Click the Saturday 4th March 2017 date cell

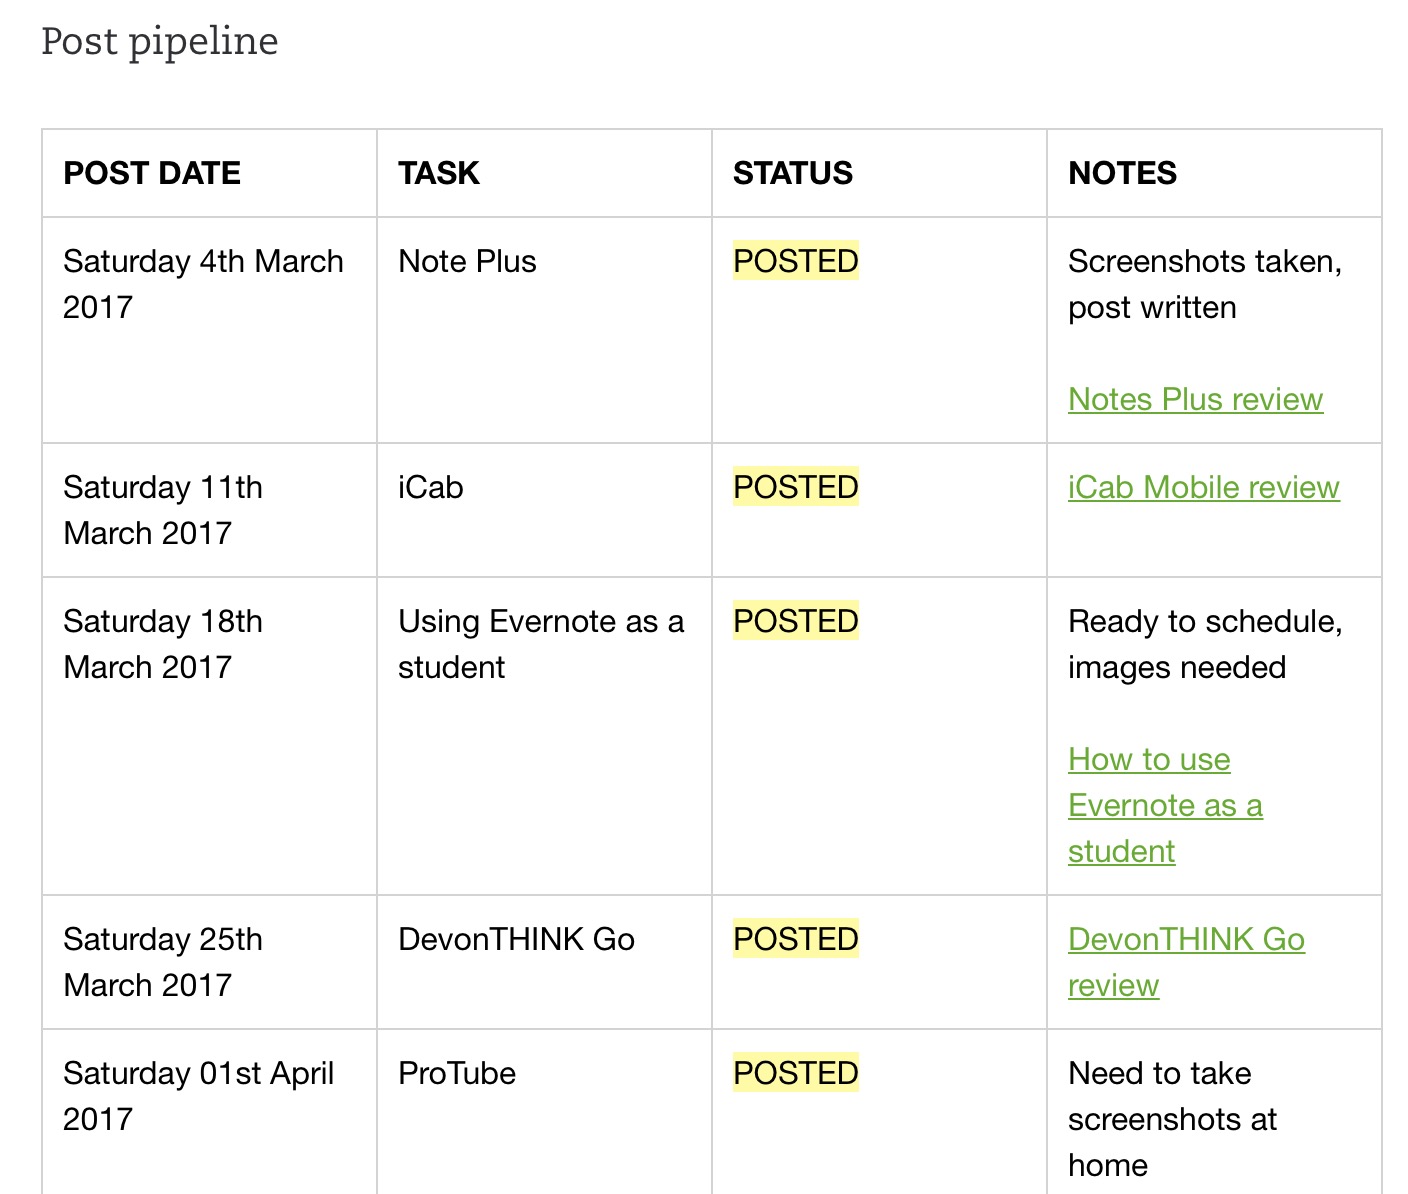click(x=203, y=284)
